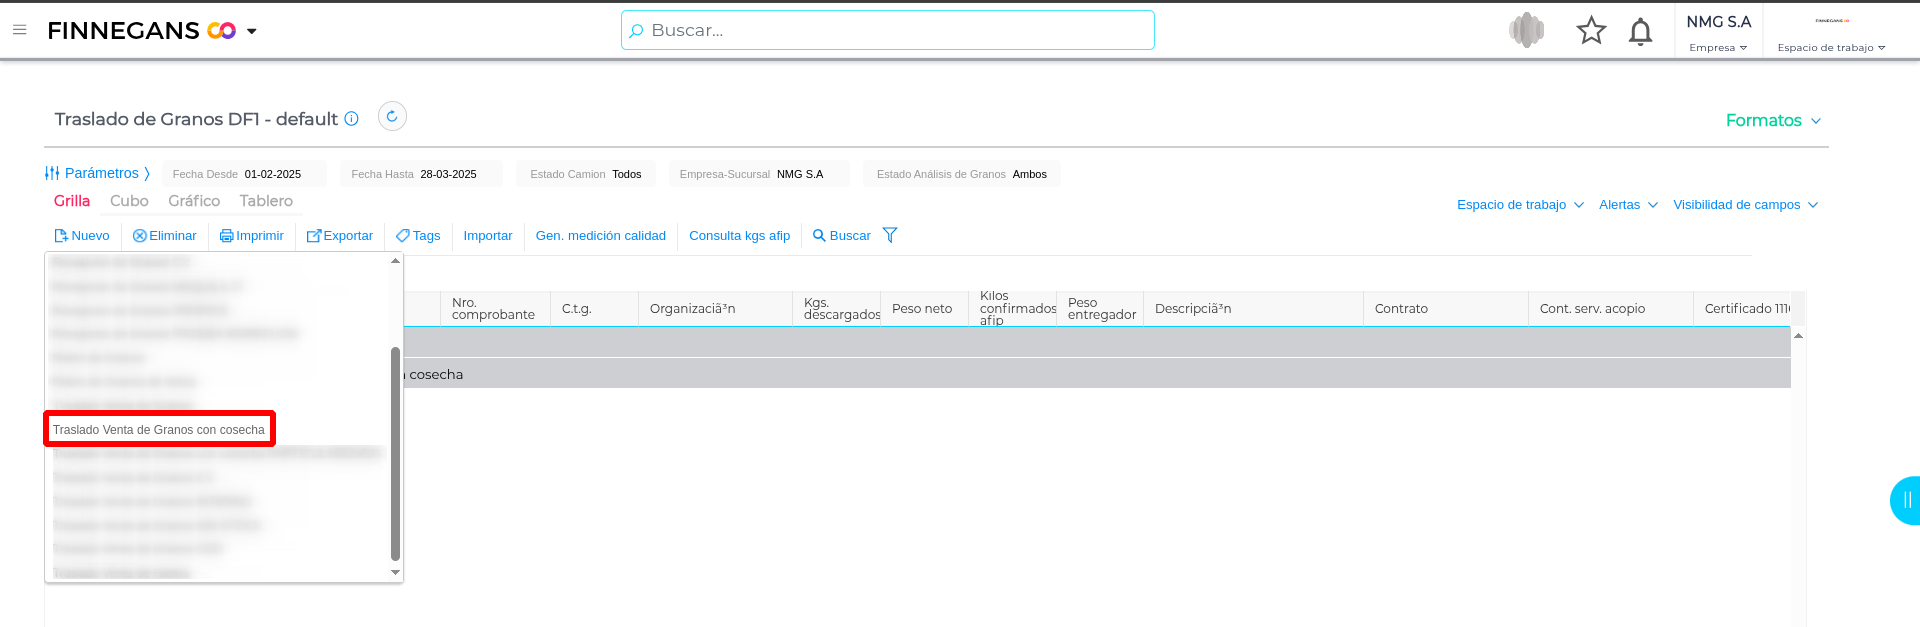Sort by Descripción column header

tap(1253, 309)
